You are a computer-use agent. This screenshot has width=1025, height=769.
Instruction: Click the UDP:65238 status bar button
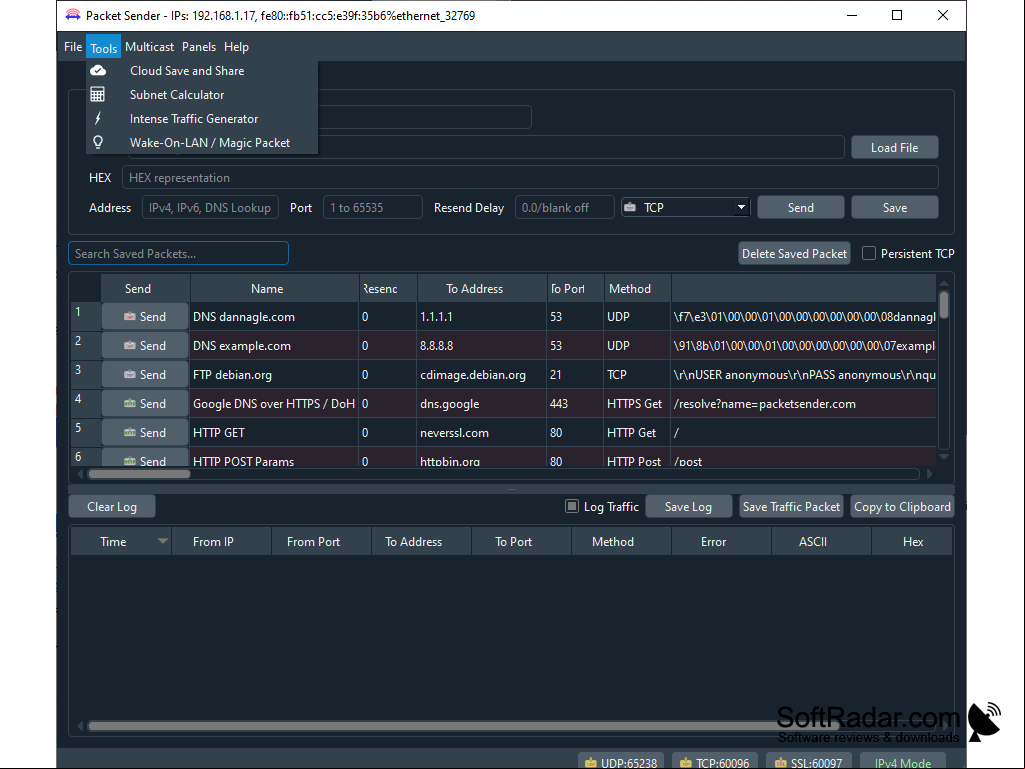621,761
